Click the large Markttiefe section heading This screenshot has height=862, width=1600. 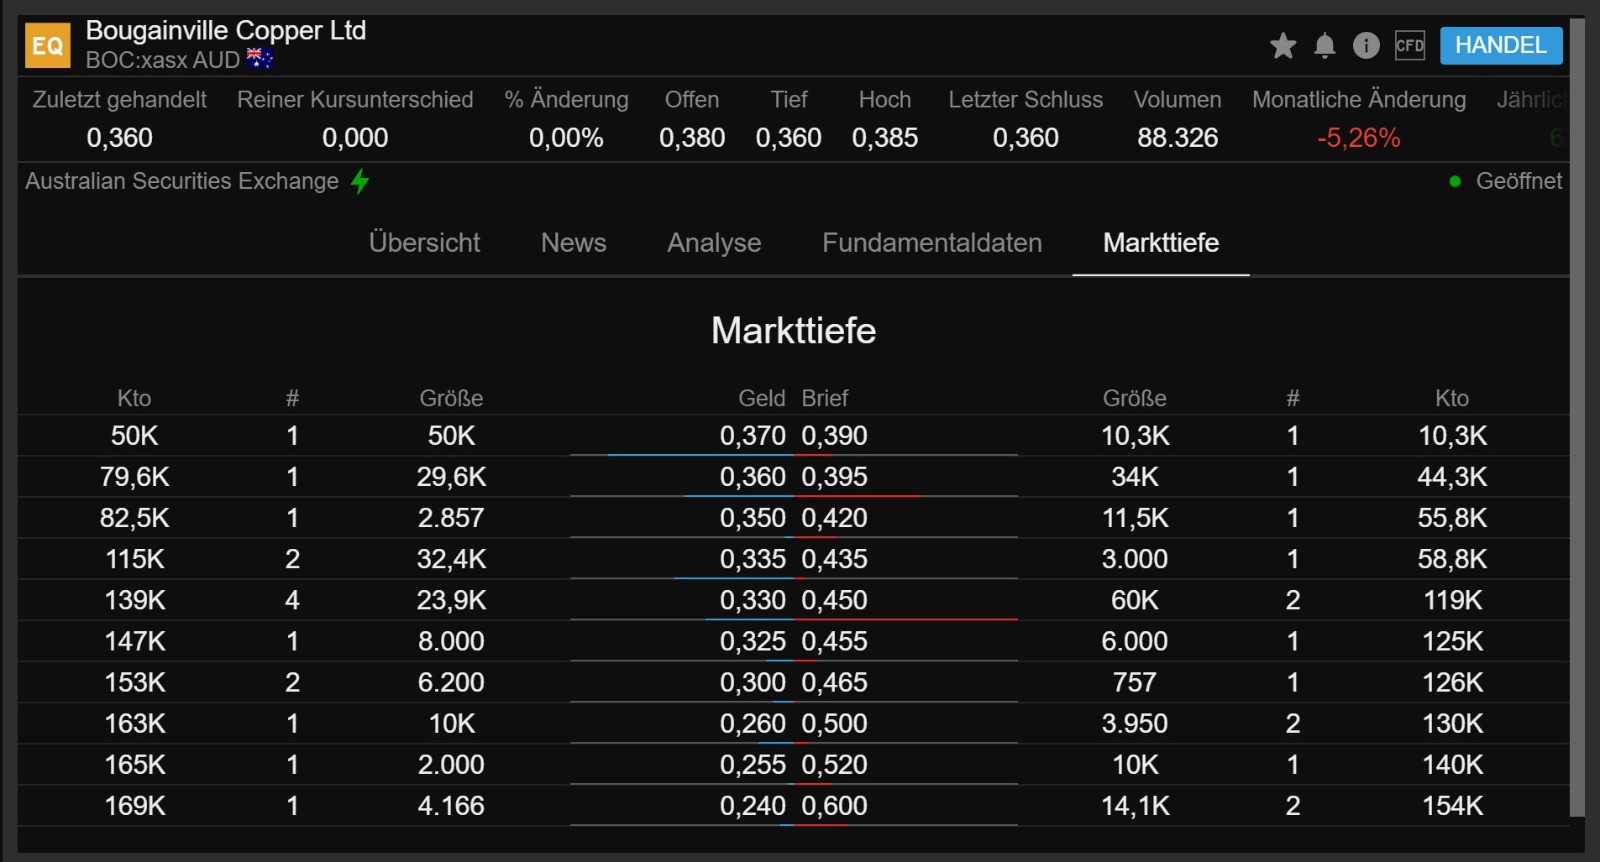794,331
